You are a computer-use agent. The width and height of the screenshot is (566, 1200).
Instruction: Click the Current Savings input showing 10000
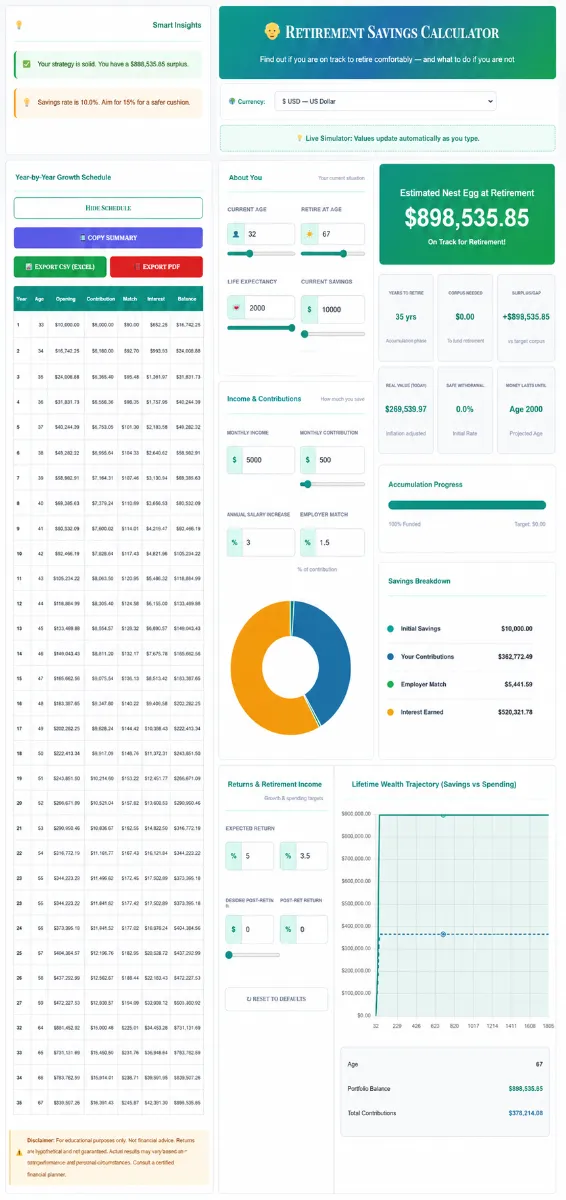click(341, 310)
